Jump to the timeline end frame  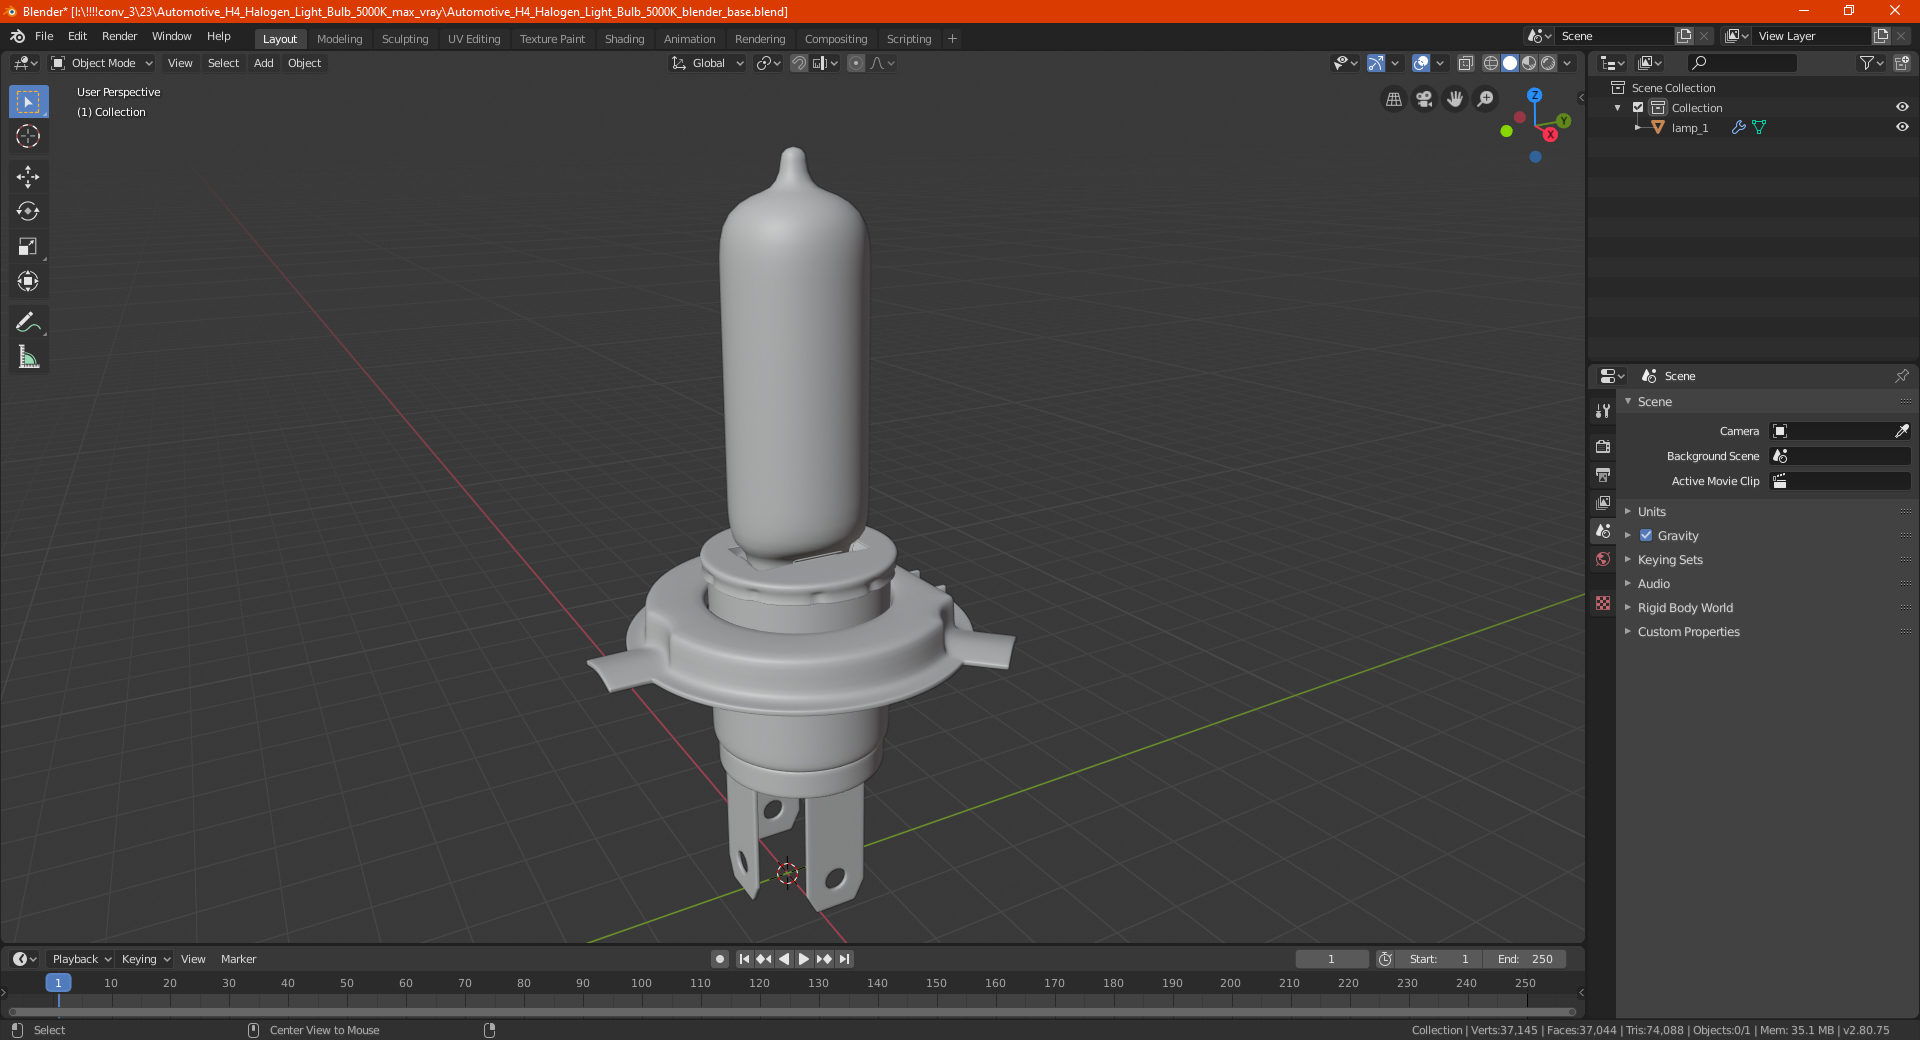click(x=844, y=959)
